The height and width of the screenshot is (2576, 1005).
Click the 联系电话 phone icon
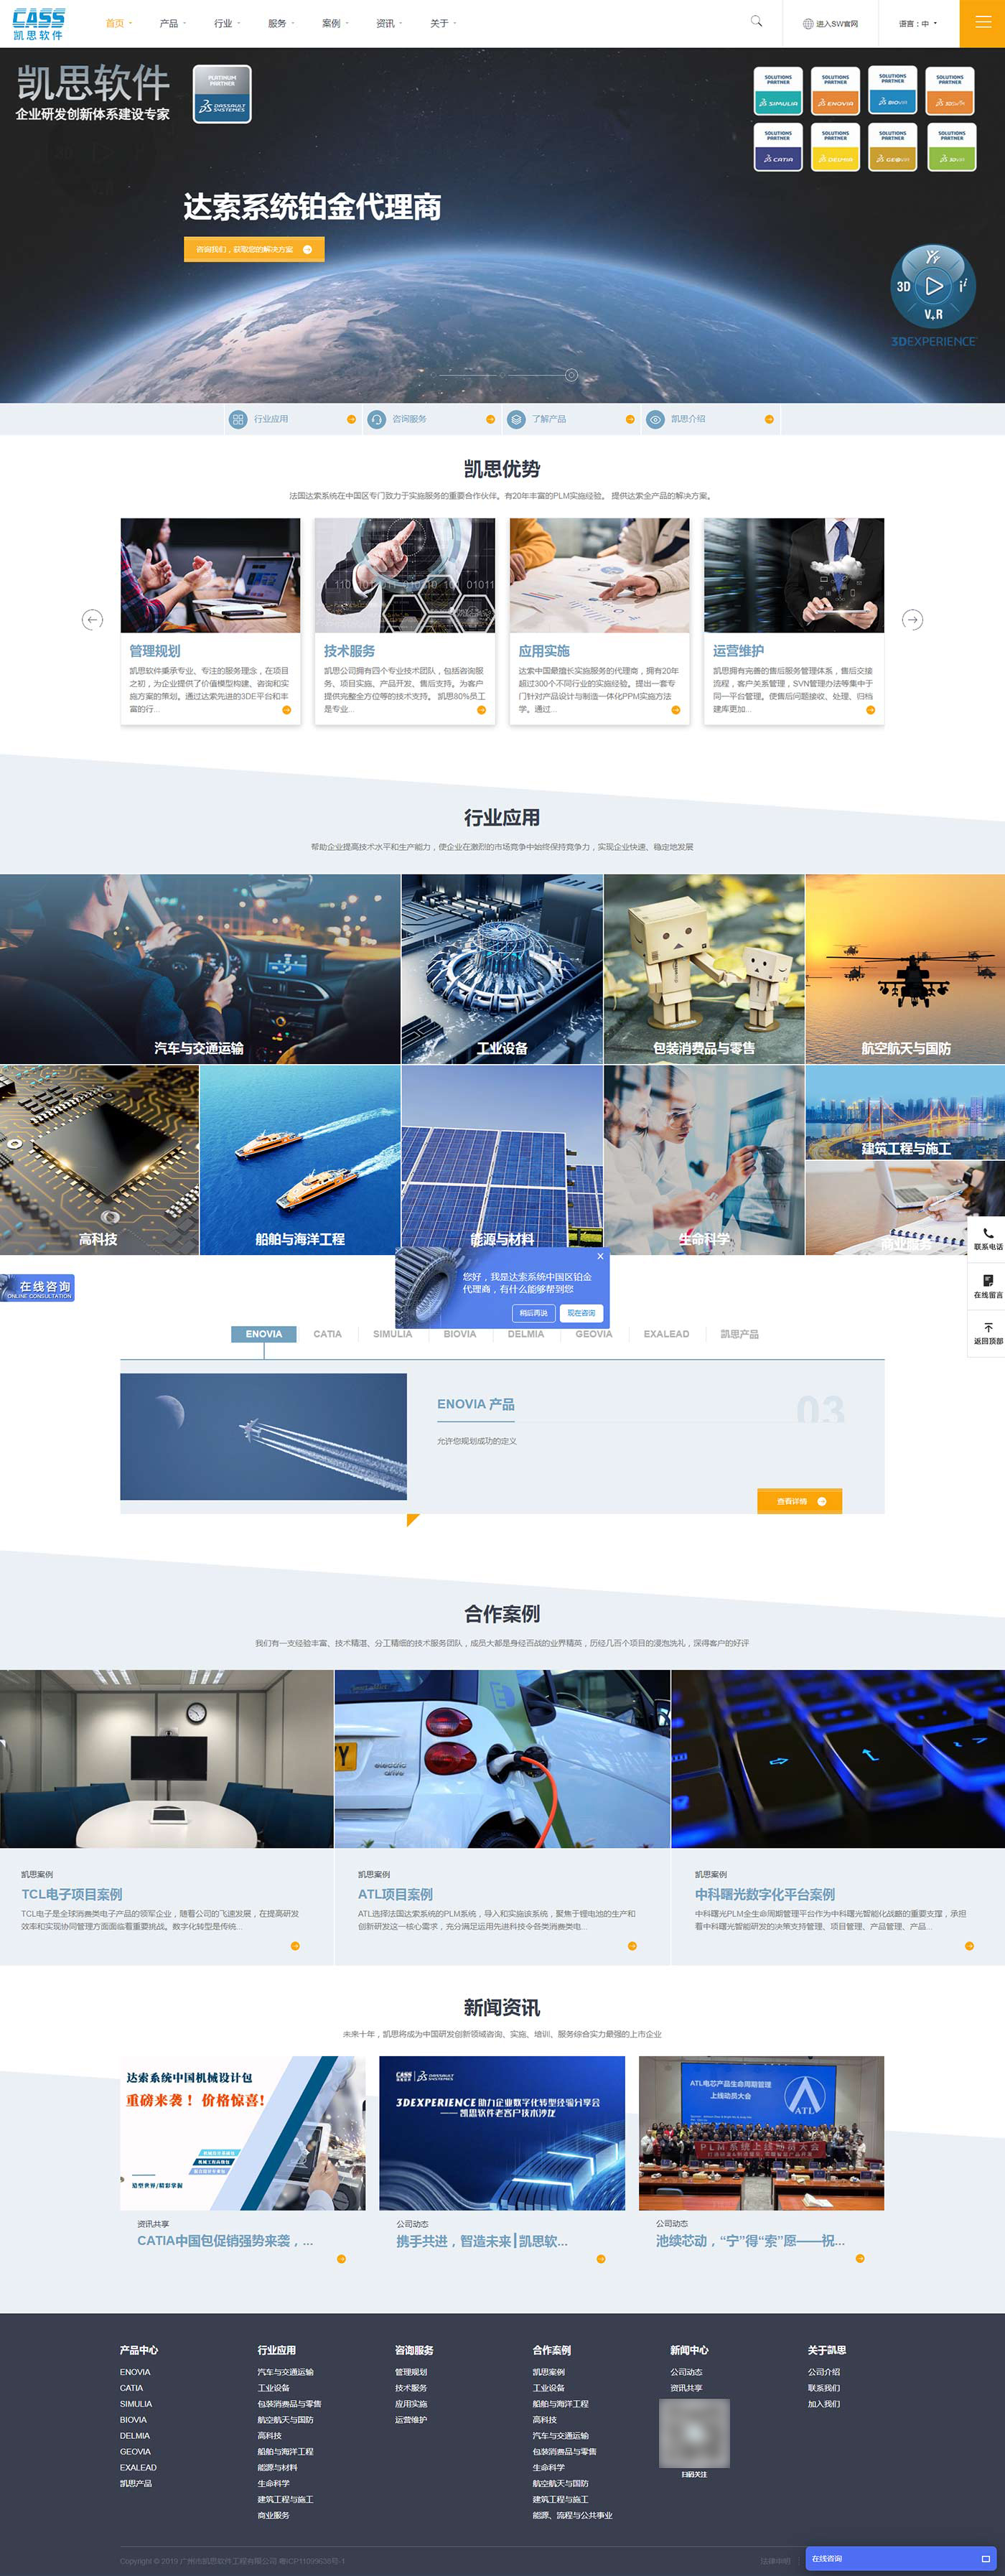pyautogui.click(x=988, y=1233)
